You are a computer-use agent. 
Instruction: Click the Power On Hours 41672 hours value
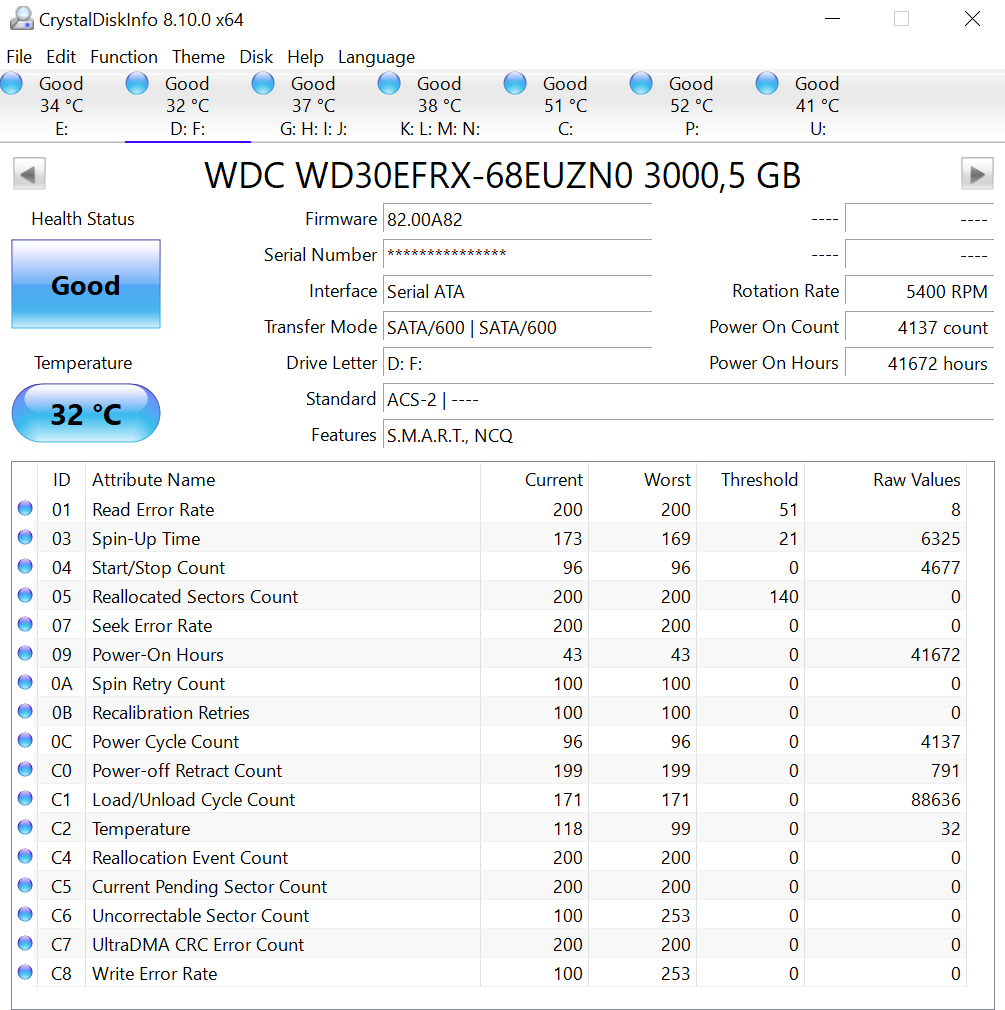(x=919, y=364)
